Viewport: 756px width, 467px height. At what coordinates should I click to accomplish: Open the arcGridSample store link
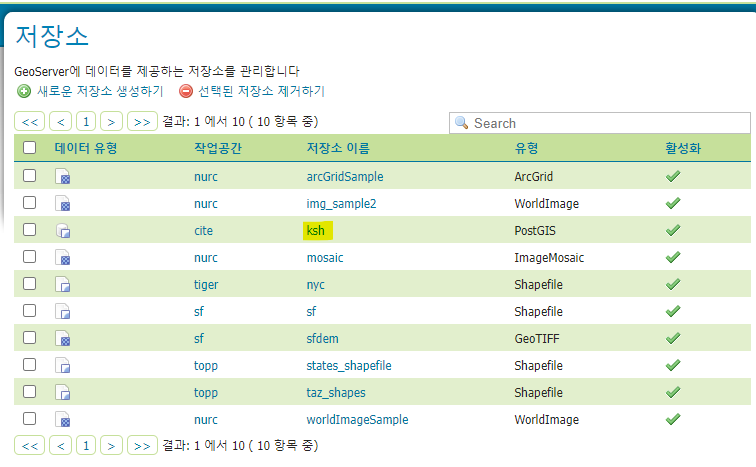[x=345, y=177]
